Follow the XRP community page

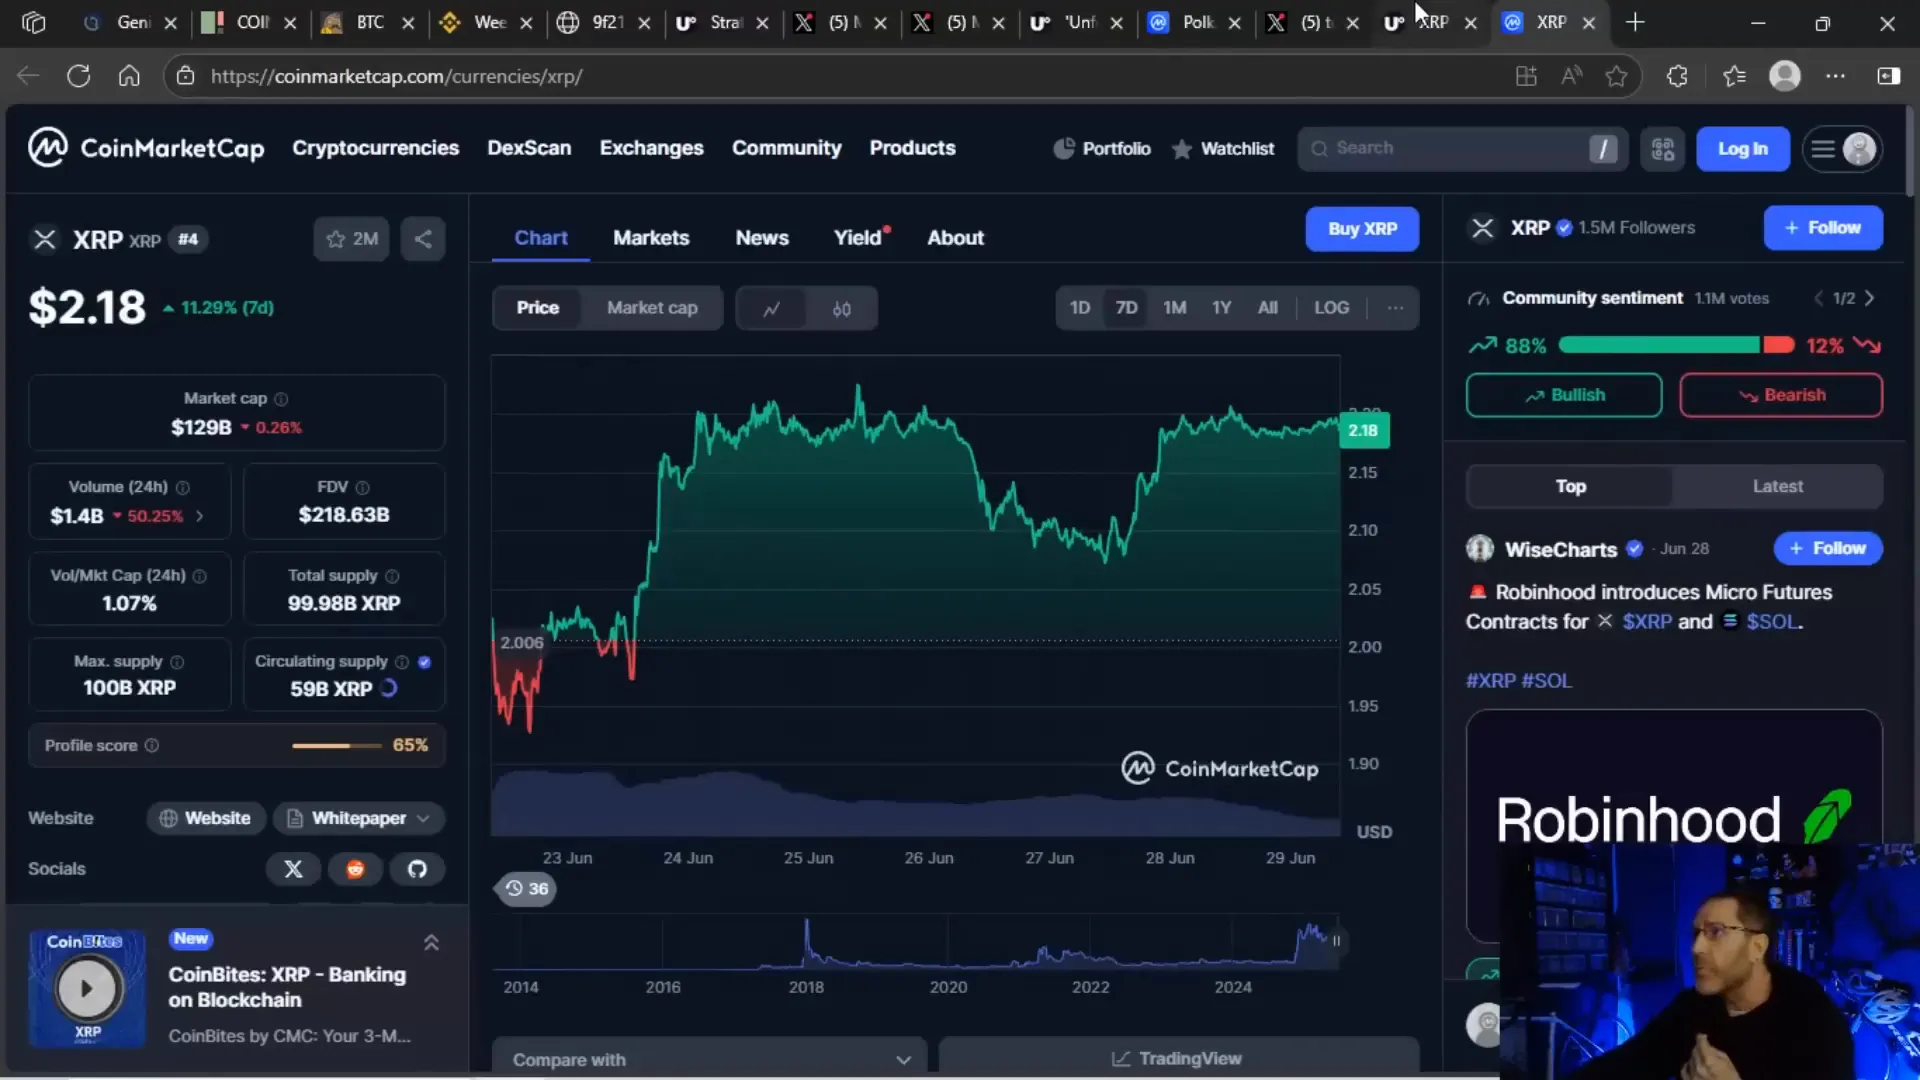[1823, 228]
